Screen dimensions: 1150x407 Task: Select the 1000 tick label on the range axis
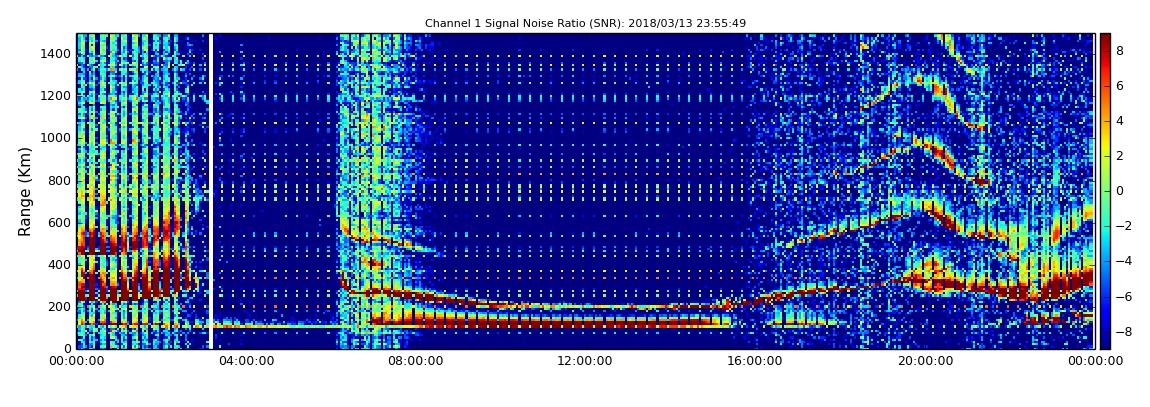point(56,138)
